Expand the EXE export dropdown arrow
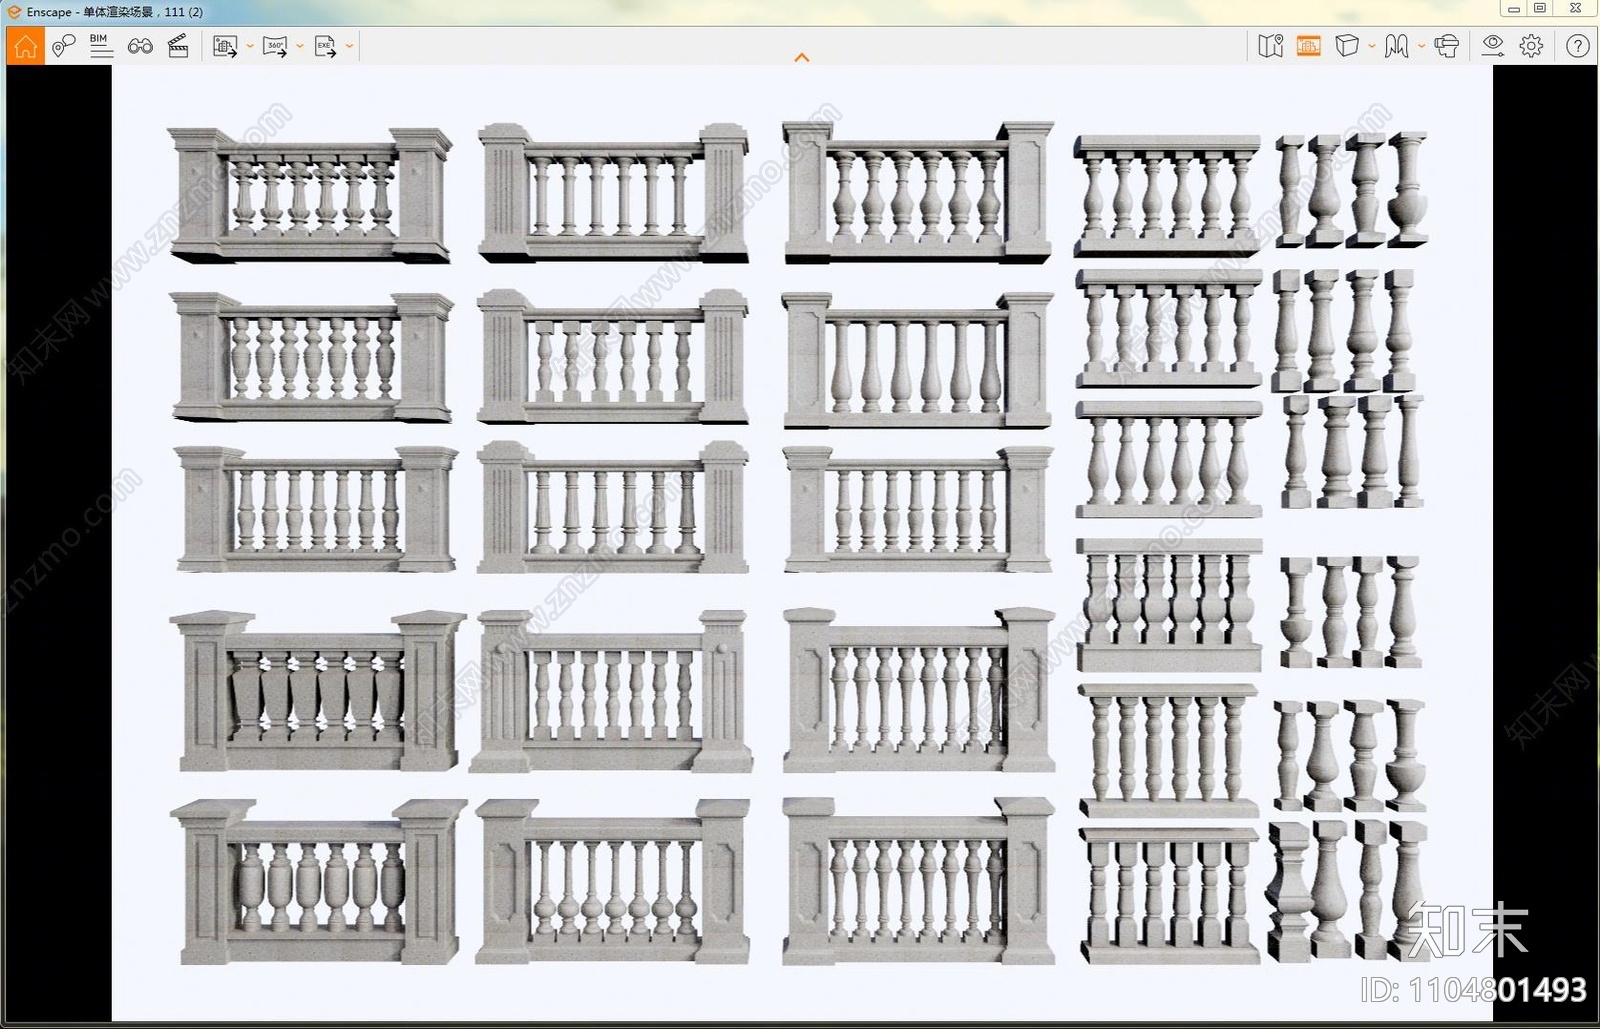1600x1029 pixels. 349,46
